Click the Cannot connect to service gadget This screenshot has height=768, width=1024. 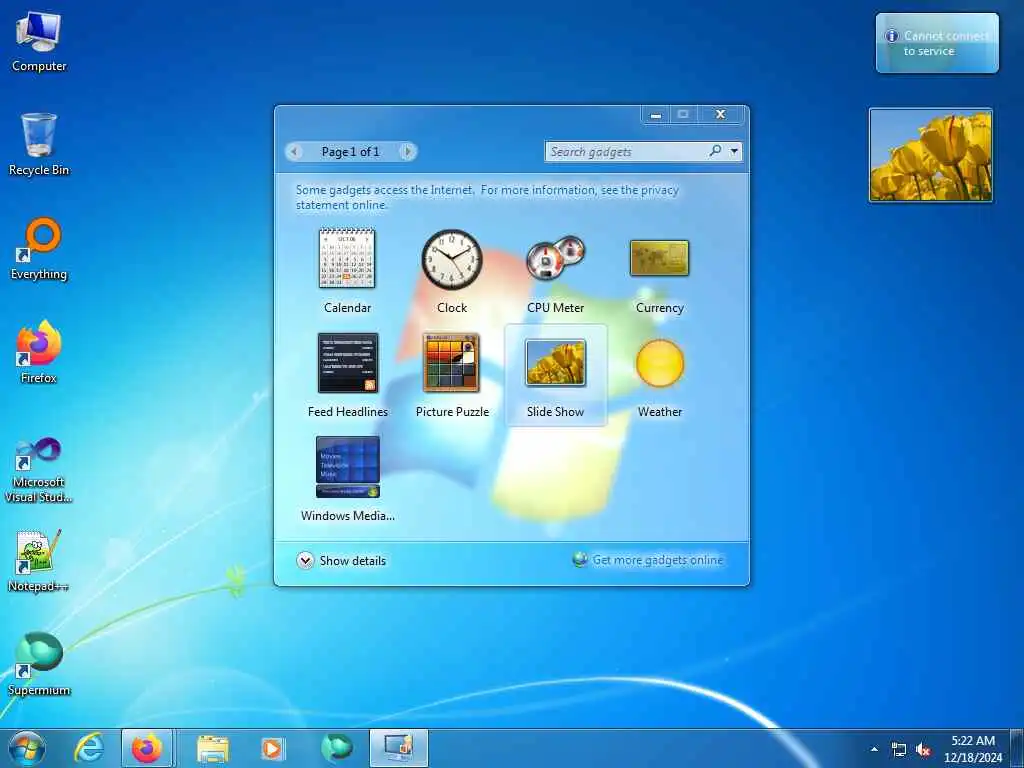[x=937, y=43]
